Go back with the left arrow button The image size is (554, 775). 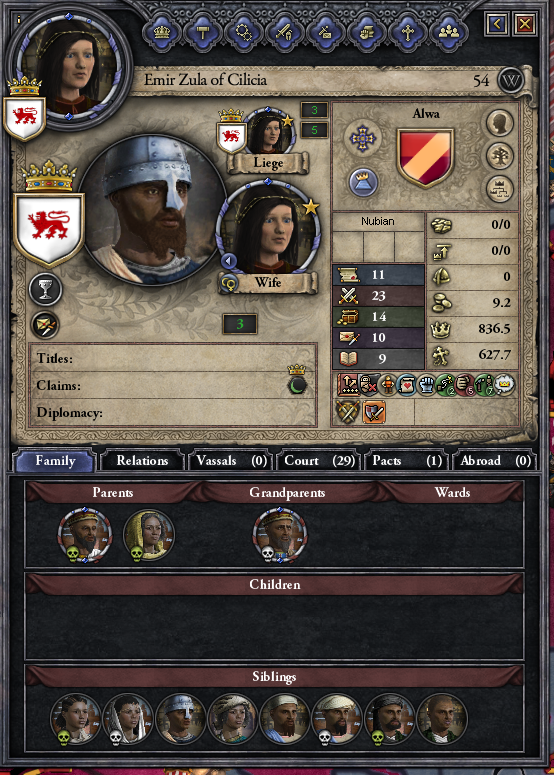(x=497, y=23)
